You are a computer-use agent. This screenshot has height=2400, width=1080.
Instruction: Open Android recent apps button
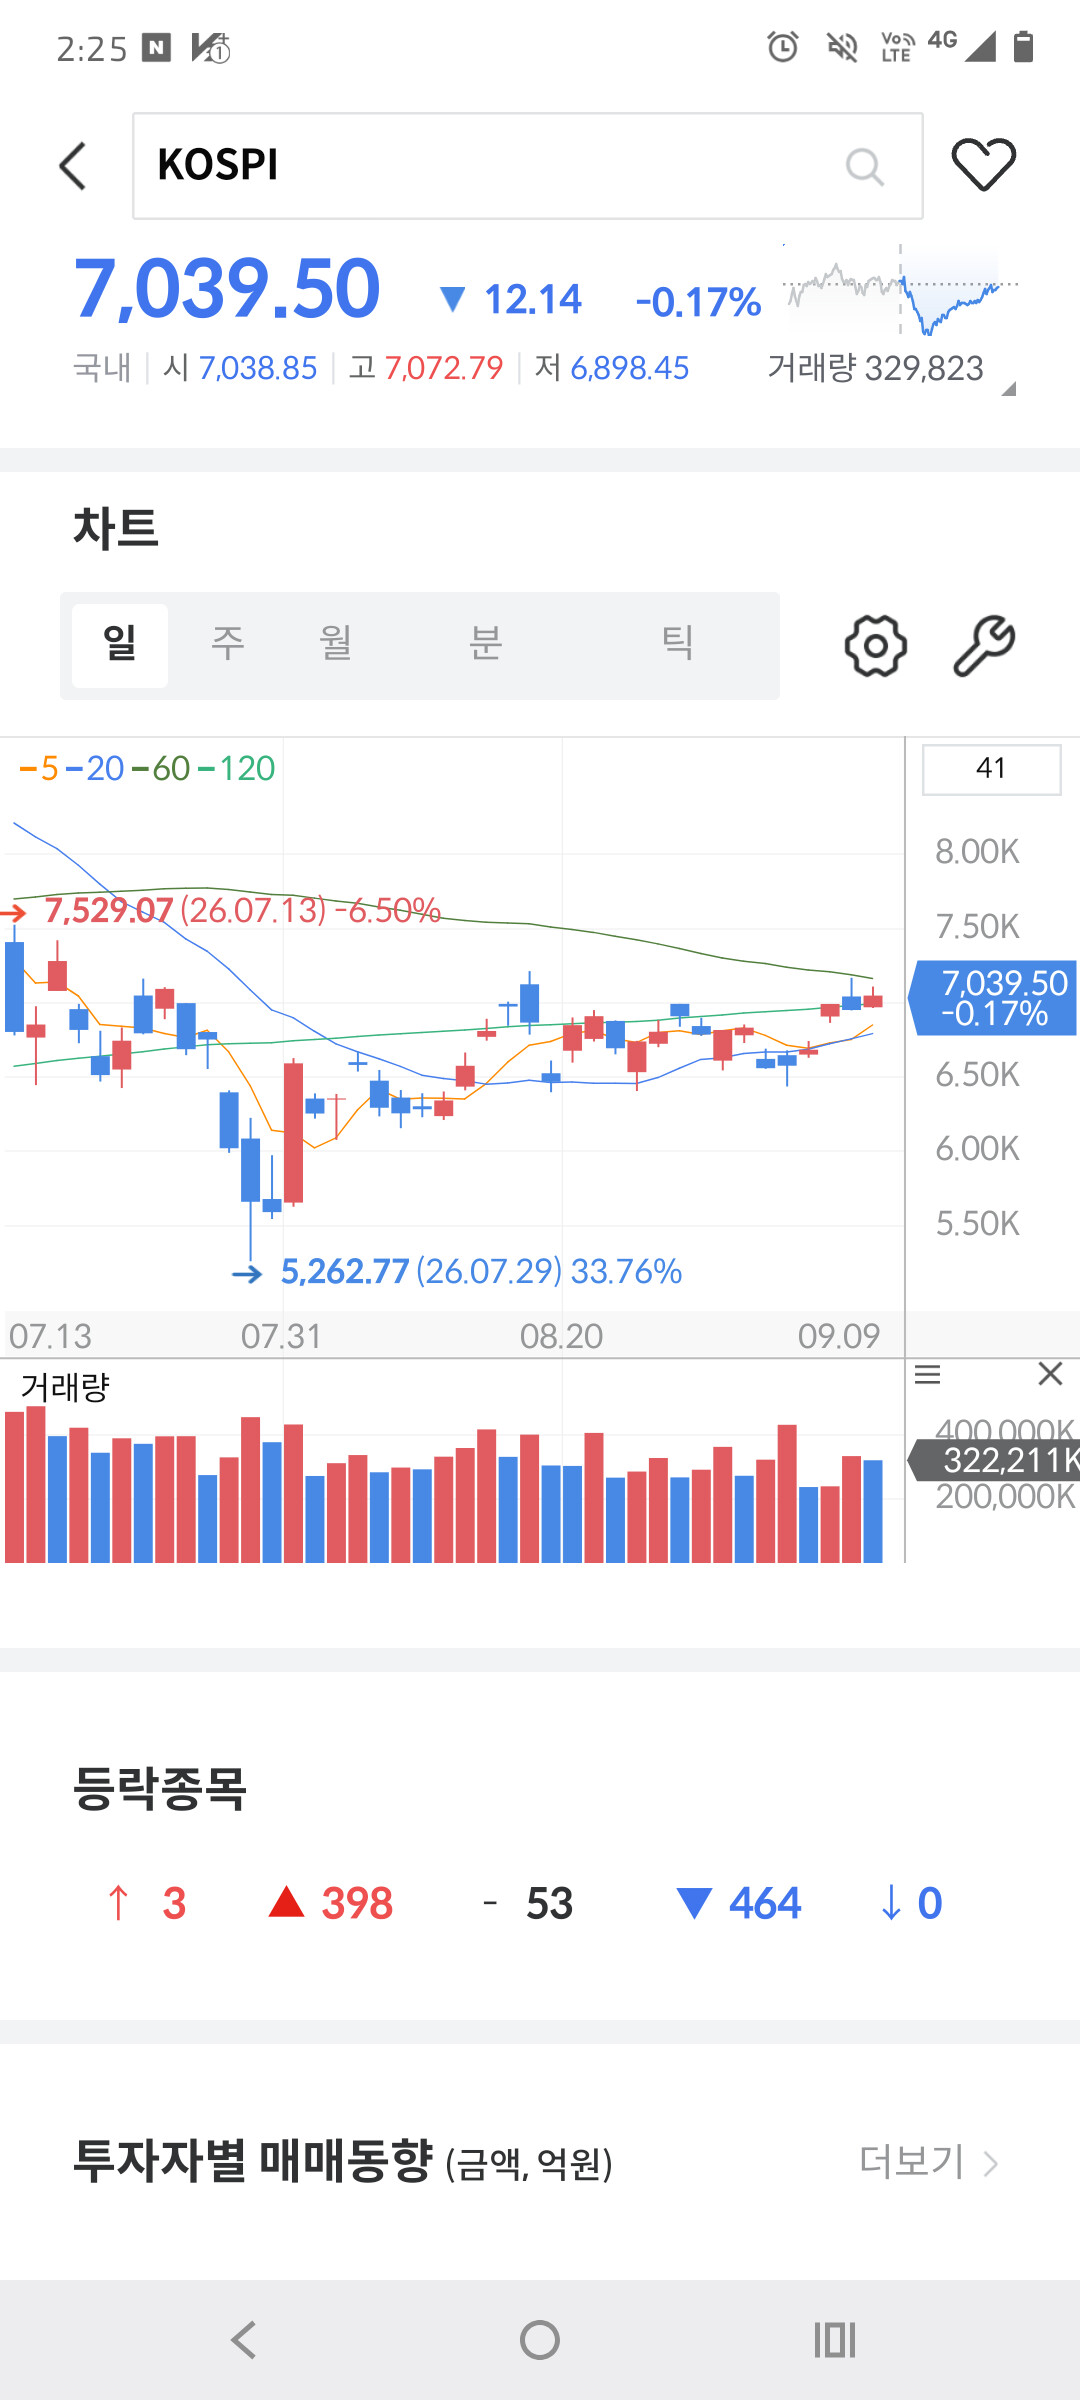pos(835,2340)
